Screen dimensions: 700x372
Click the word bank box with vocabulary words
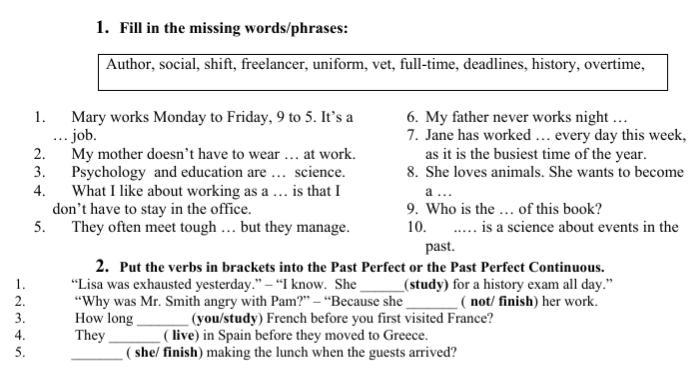click(x=383, y=72)
